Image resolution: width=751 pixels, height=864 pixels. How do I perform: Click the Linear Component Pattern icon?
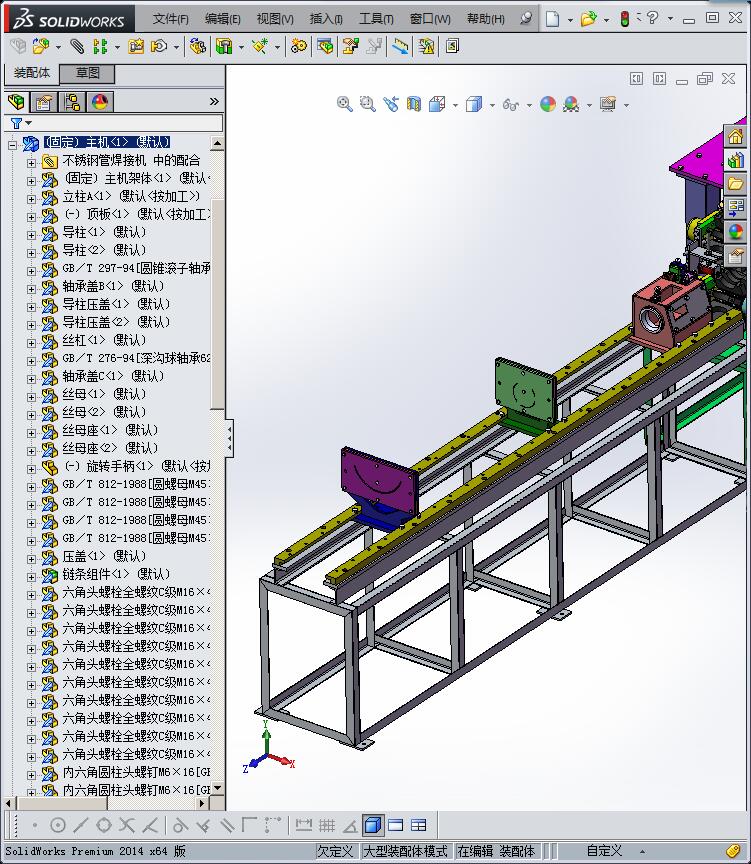click(100, 46)
